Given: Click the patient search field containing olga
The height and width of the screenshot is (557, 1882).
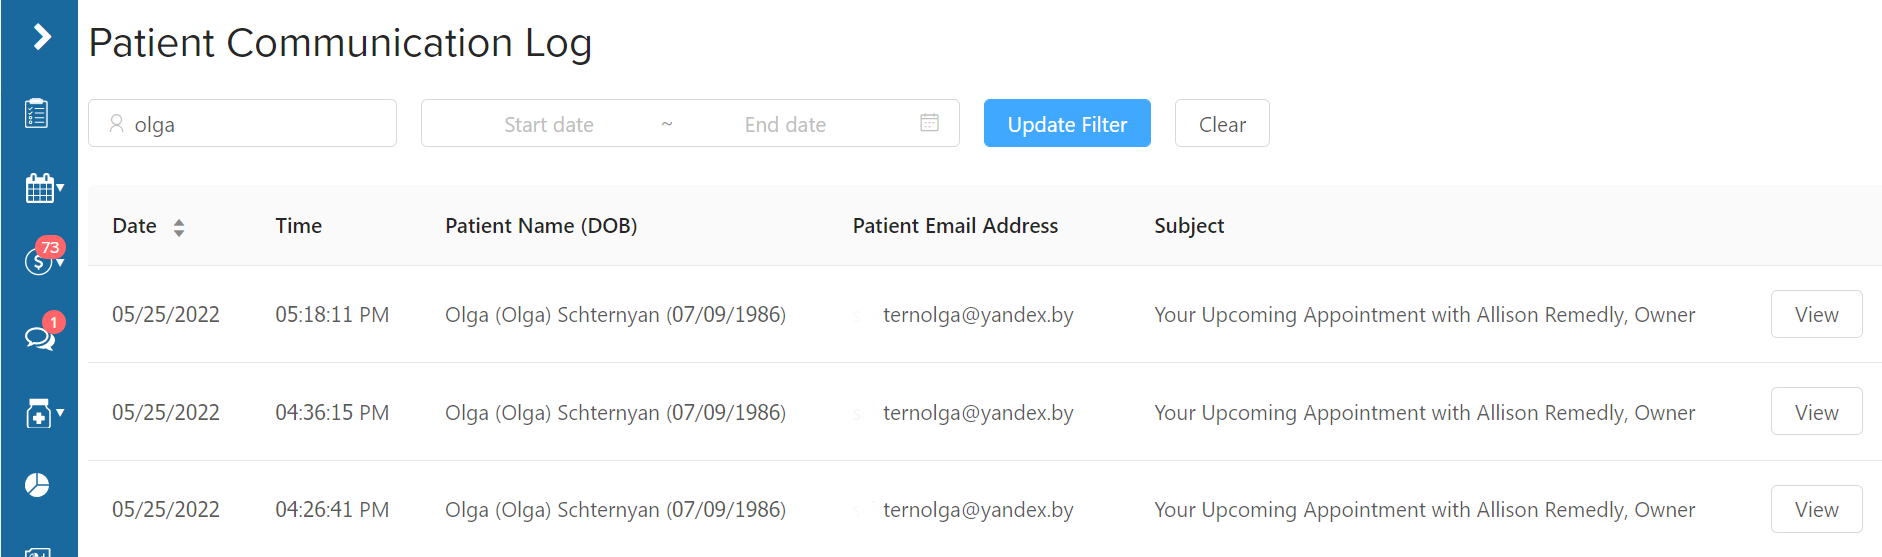Looking at the screenshot, I should point(242,123).
